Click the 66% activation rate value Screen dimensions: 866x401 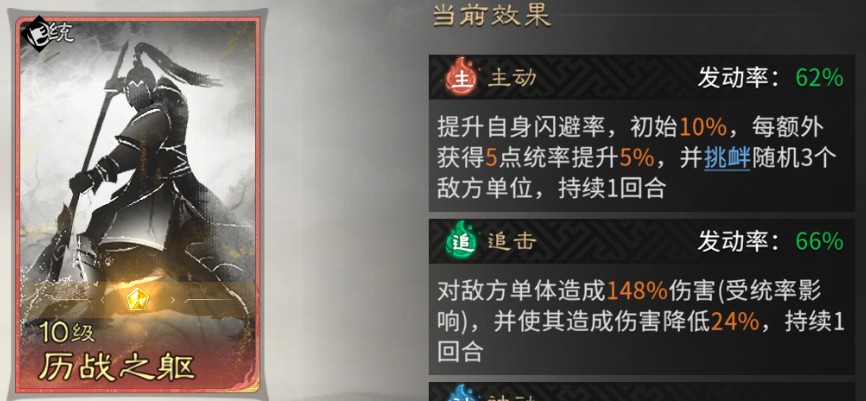[x=820, y=242]
